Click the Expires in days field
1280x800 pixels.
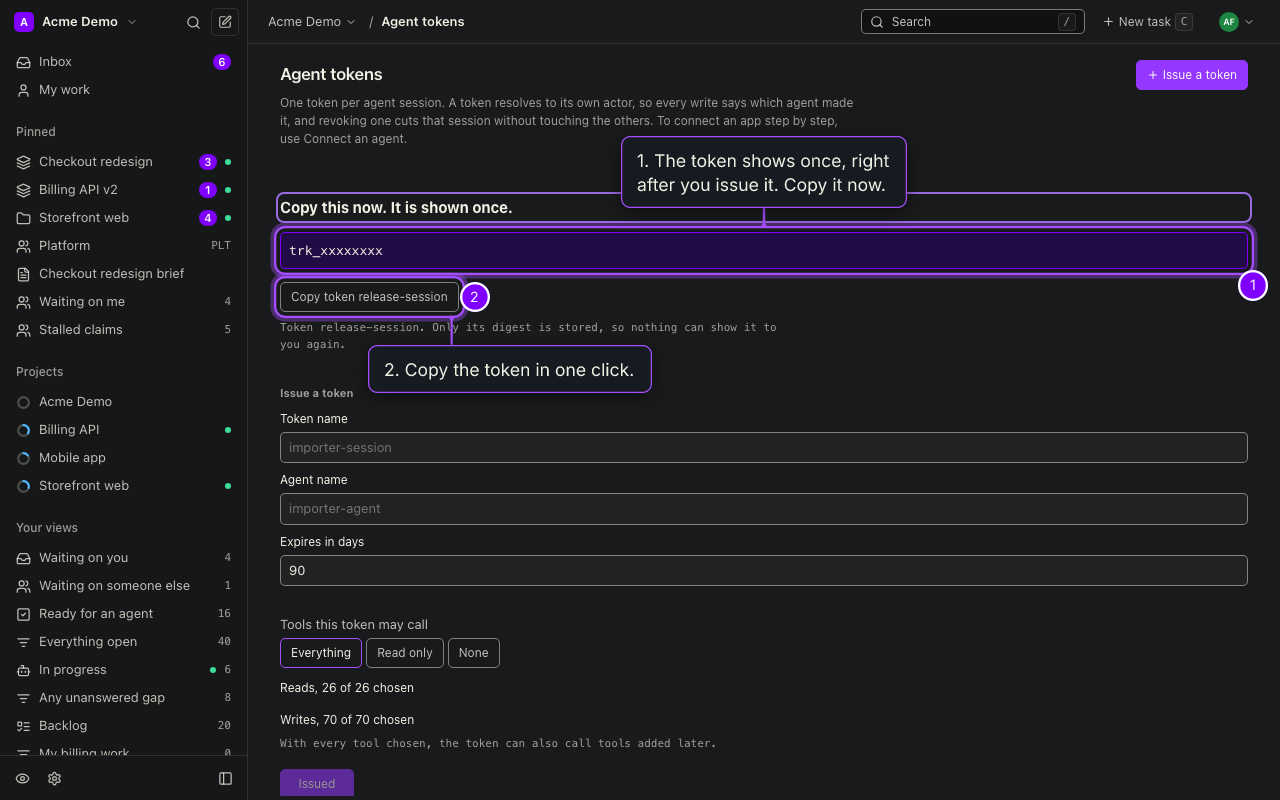click(x=764, y=571)
